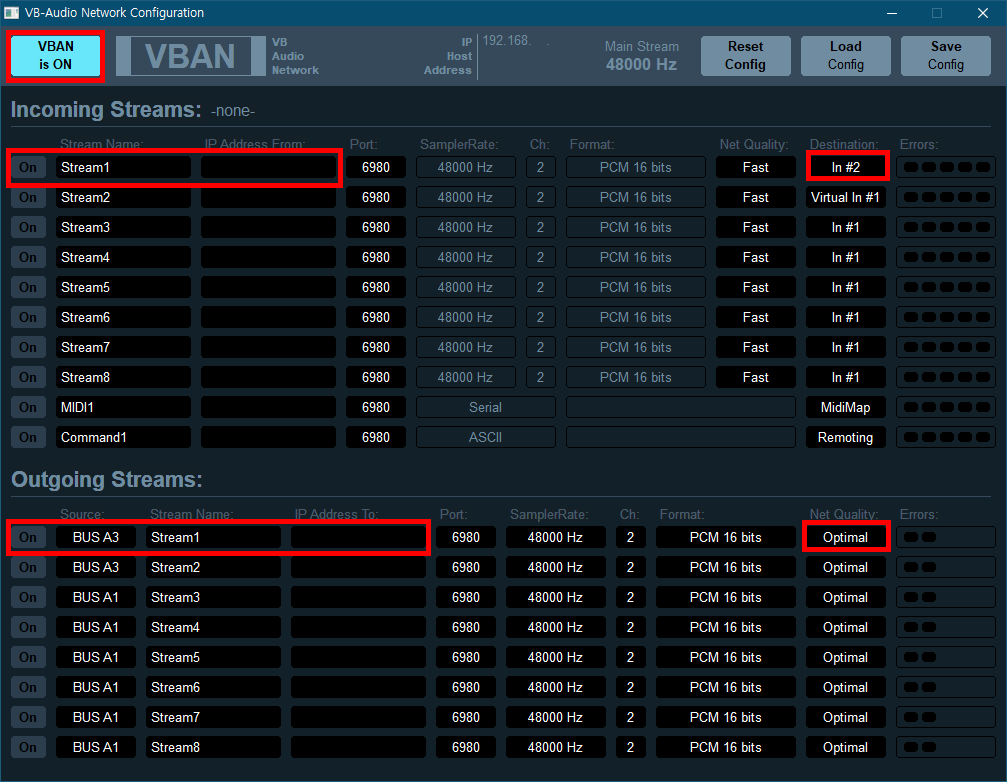The image size is (1007, 782).
Task: Edit MIDI1 stream name field
Action: point(123,407)
